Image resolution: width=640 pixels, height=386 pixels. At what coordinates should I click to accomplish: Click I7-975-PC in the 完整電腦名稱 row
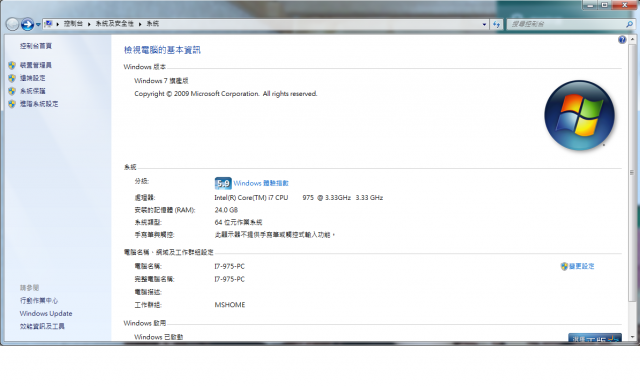click(x=229, y=279)
